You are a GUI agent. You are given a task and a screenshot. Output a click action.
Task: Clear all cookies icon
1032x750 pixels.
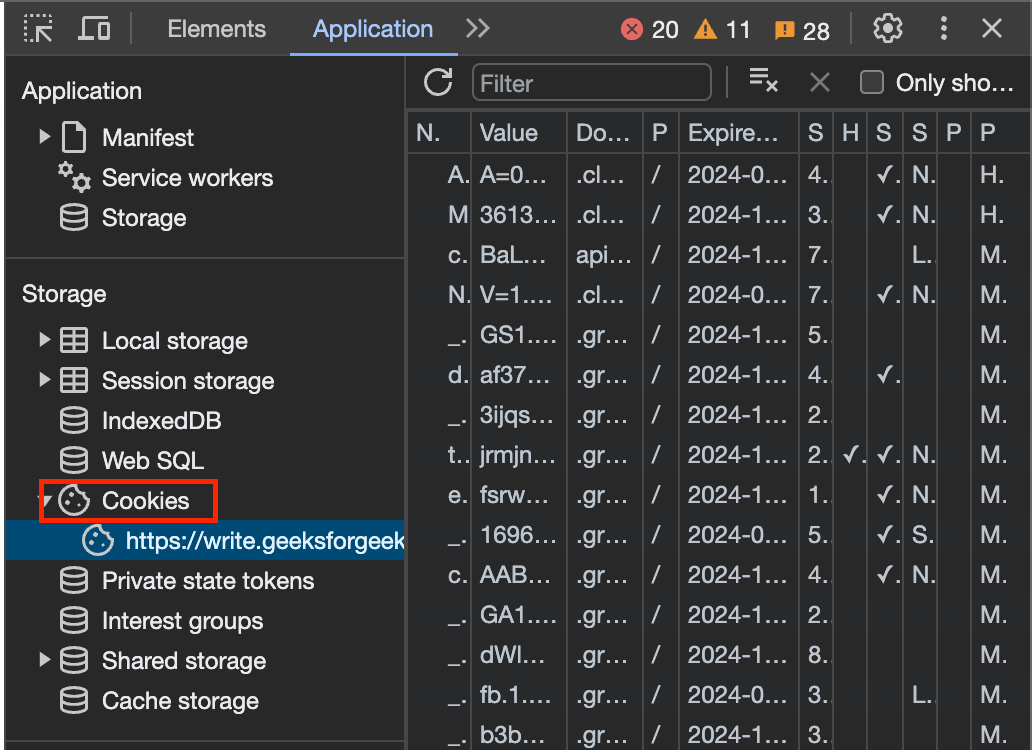(x=764, y=83)
